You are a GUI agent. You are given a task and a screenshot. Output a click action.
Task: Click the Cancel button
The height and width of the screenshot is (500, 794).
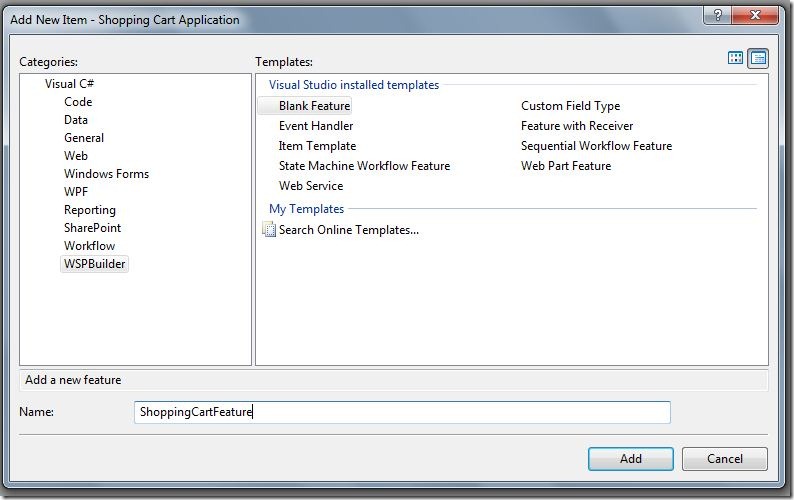[x=724, y=458]
